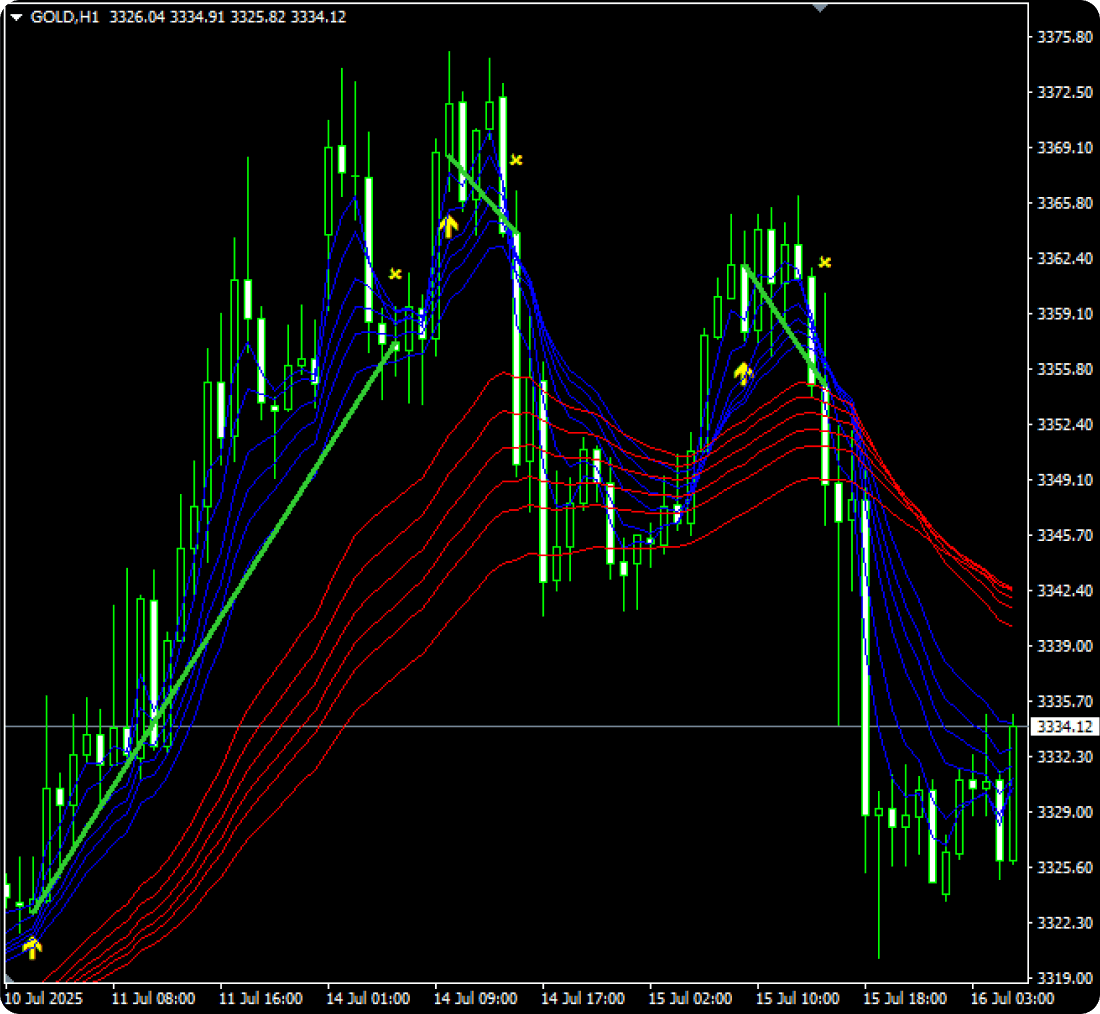Click the current price label 3334.12 on axis
This screenshot has height=1014, width=1100.
[1062, 726]
